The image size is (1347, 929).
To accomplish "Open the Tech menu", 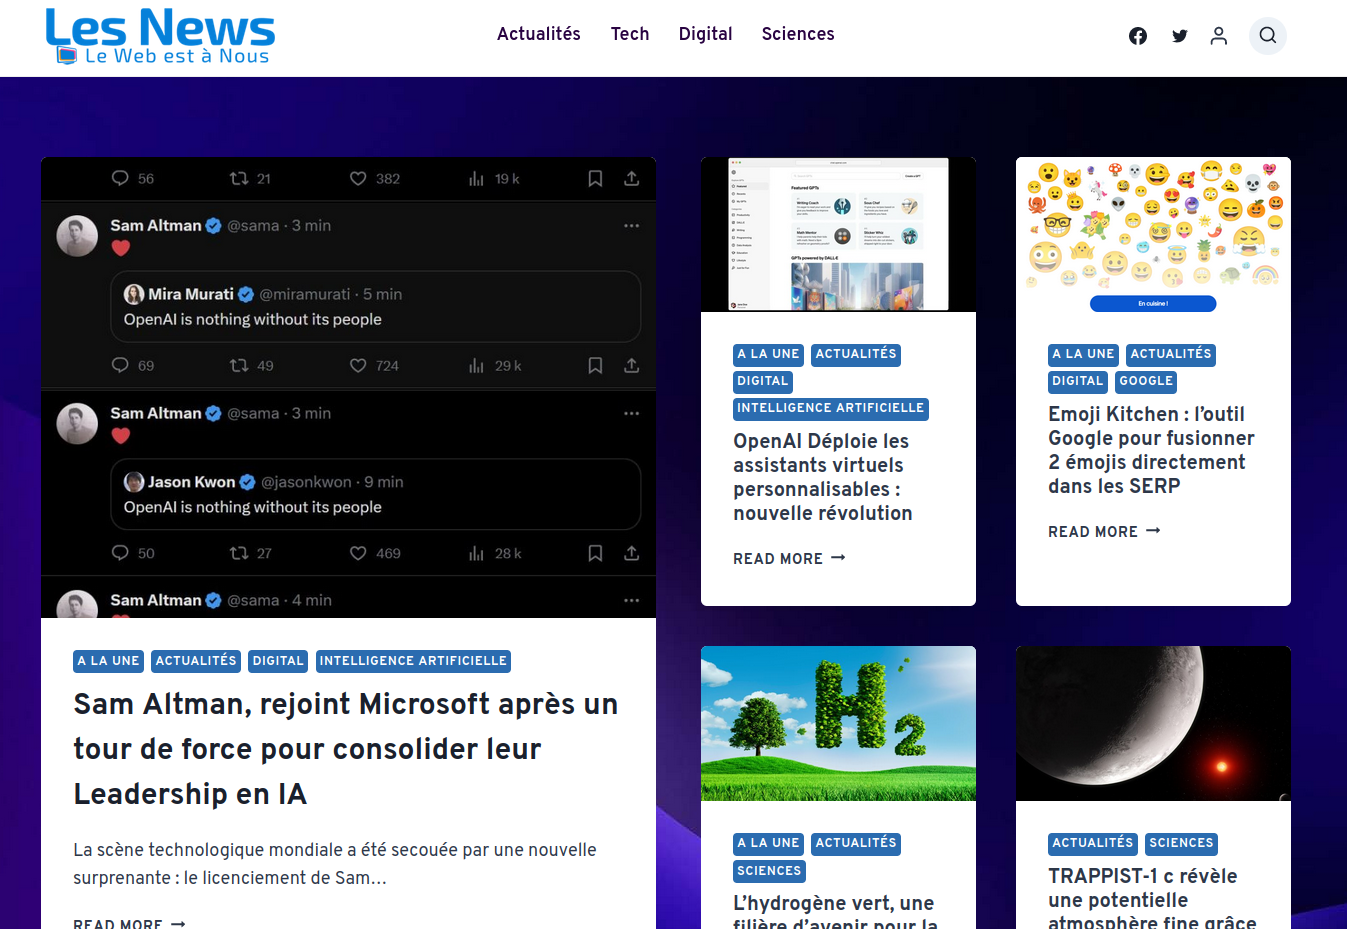I will tap(630, 34).
